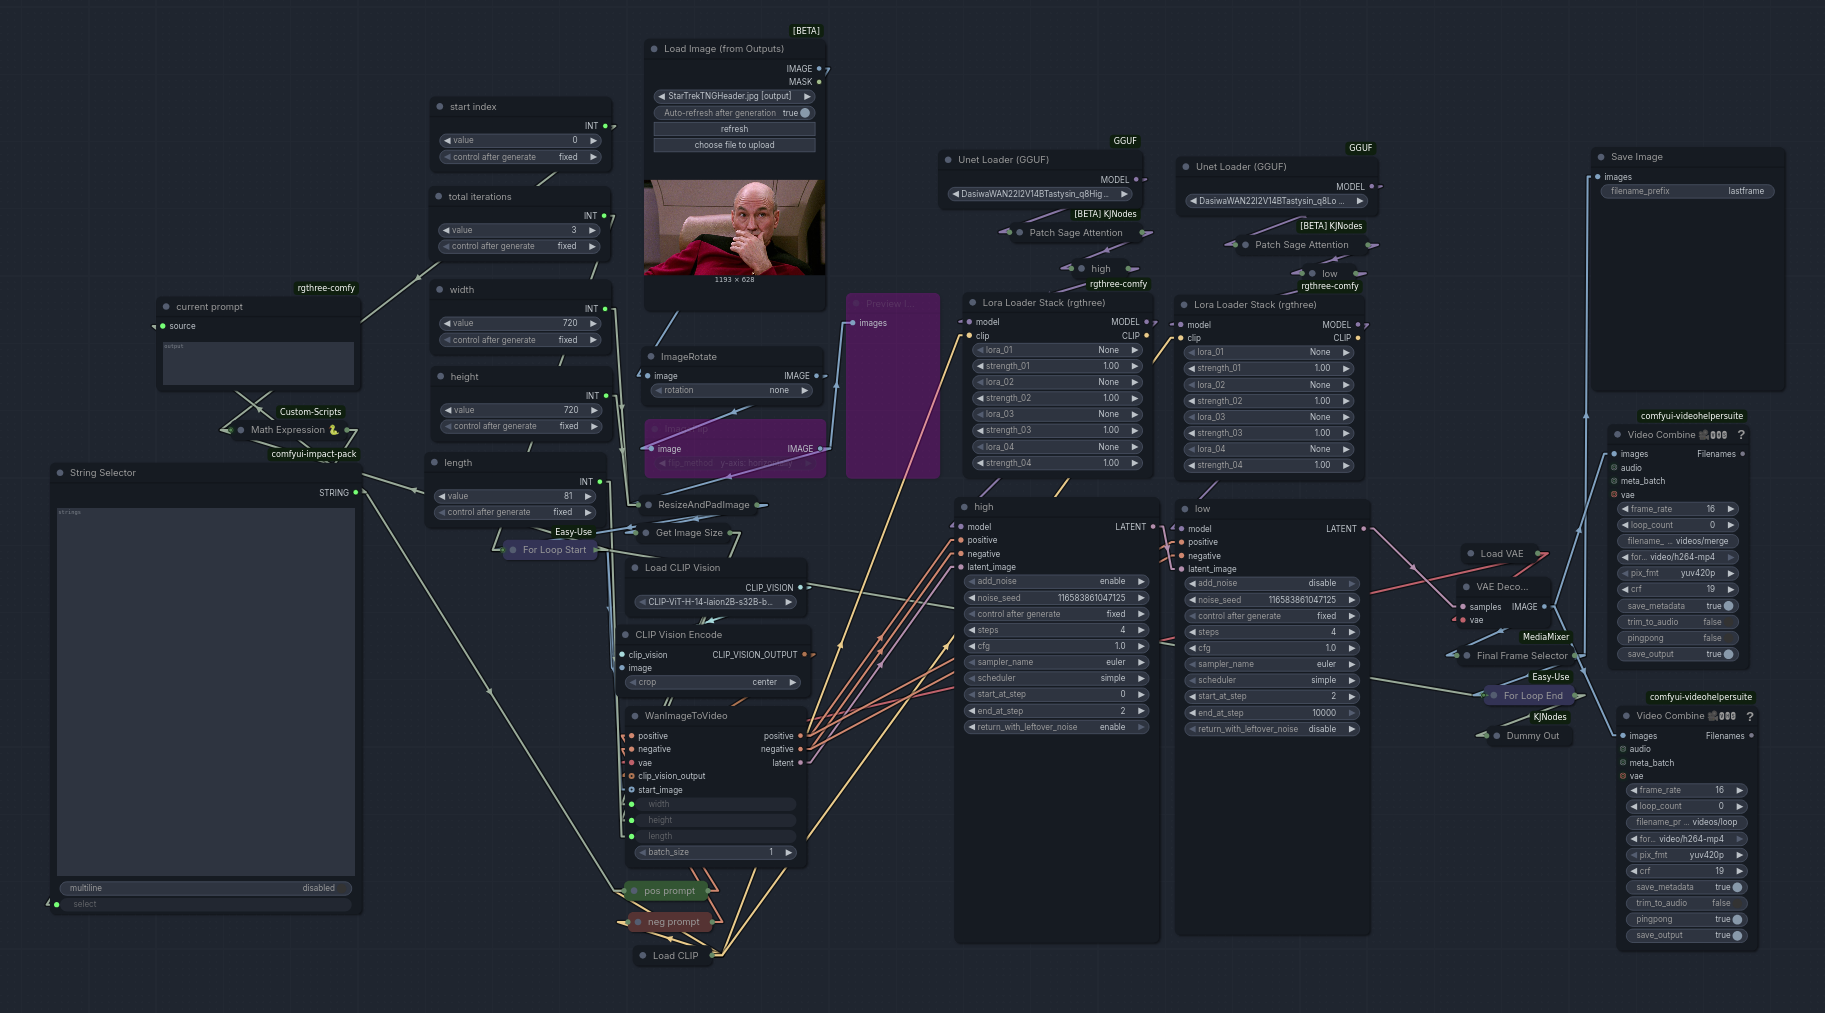1825x1013 pixels.
Task: Click the refresh button in Load Image node
Action: (734, 129)
